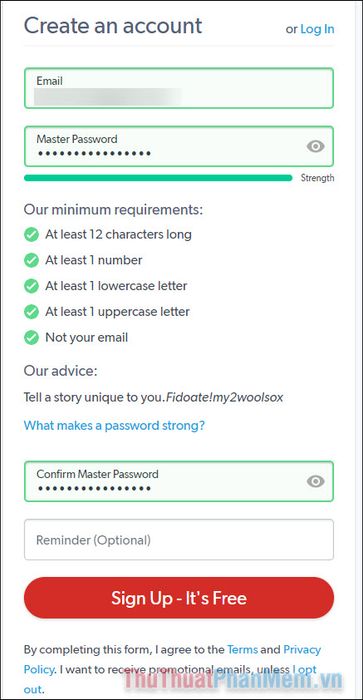The height and width of the screenshot is (700, 363).
Task: Open the Terms link
Action: pos(242,649)
